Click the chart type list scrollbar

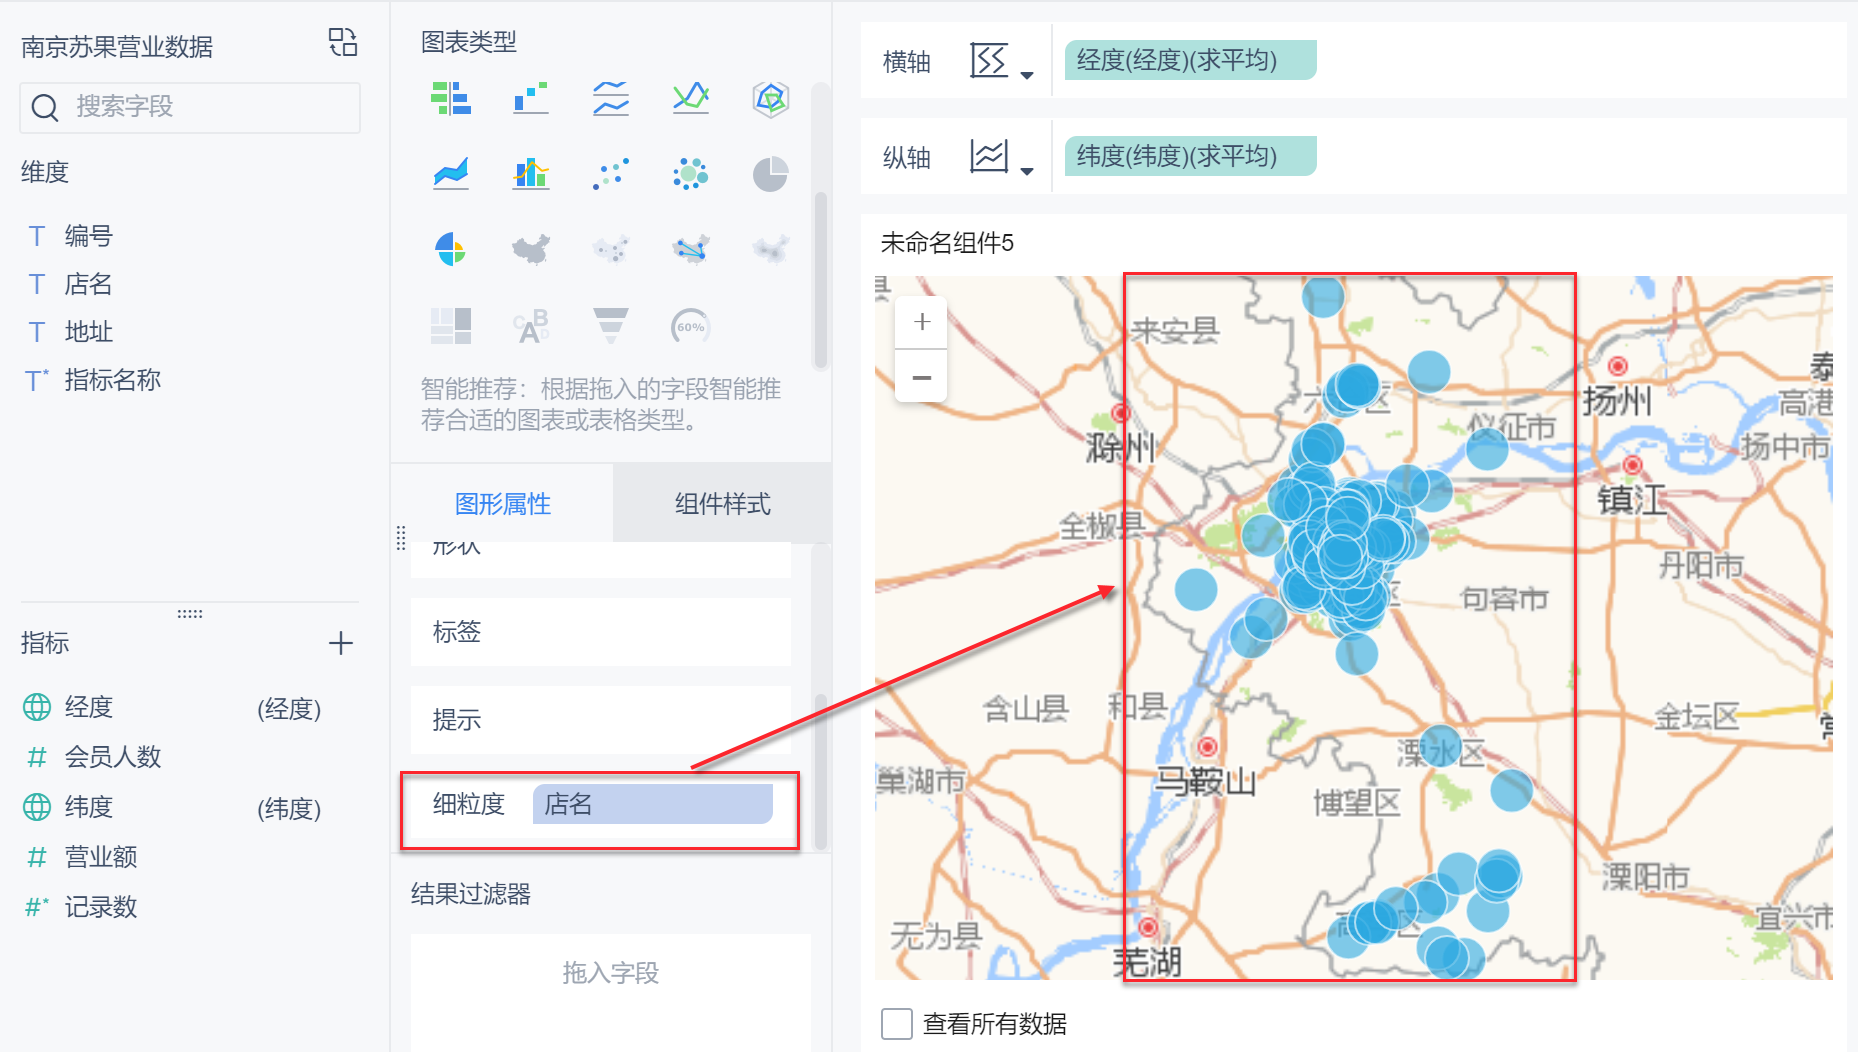coord(820,280)
